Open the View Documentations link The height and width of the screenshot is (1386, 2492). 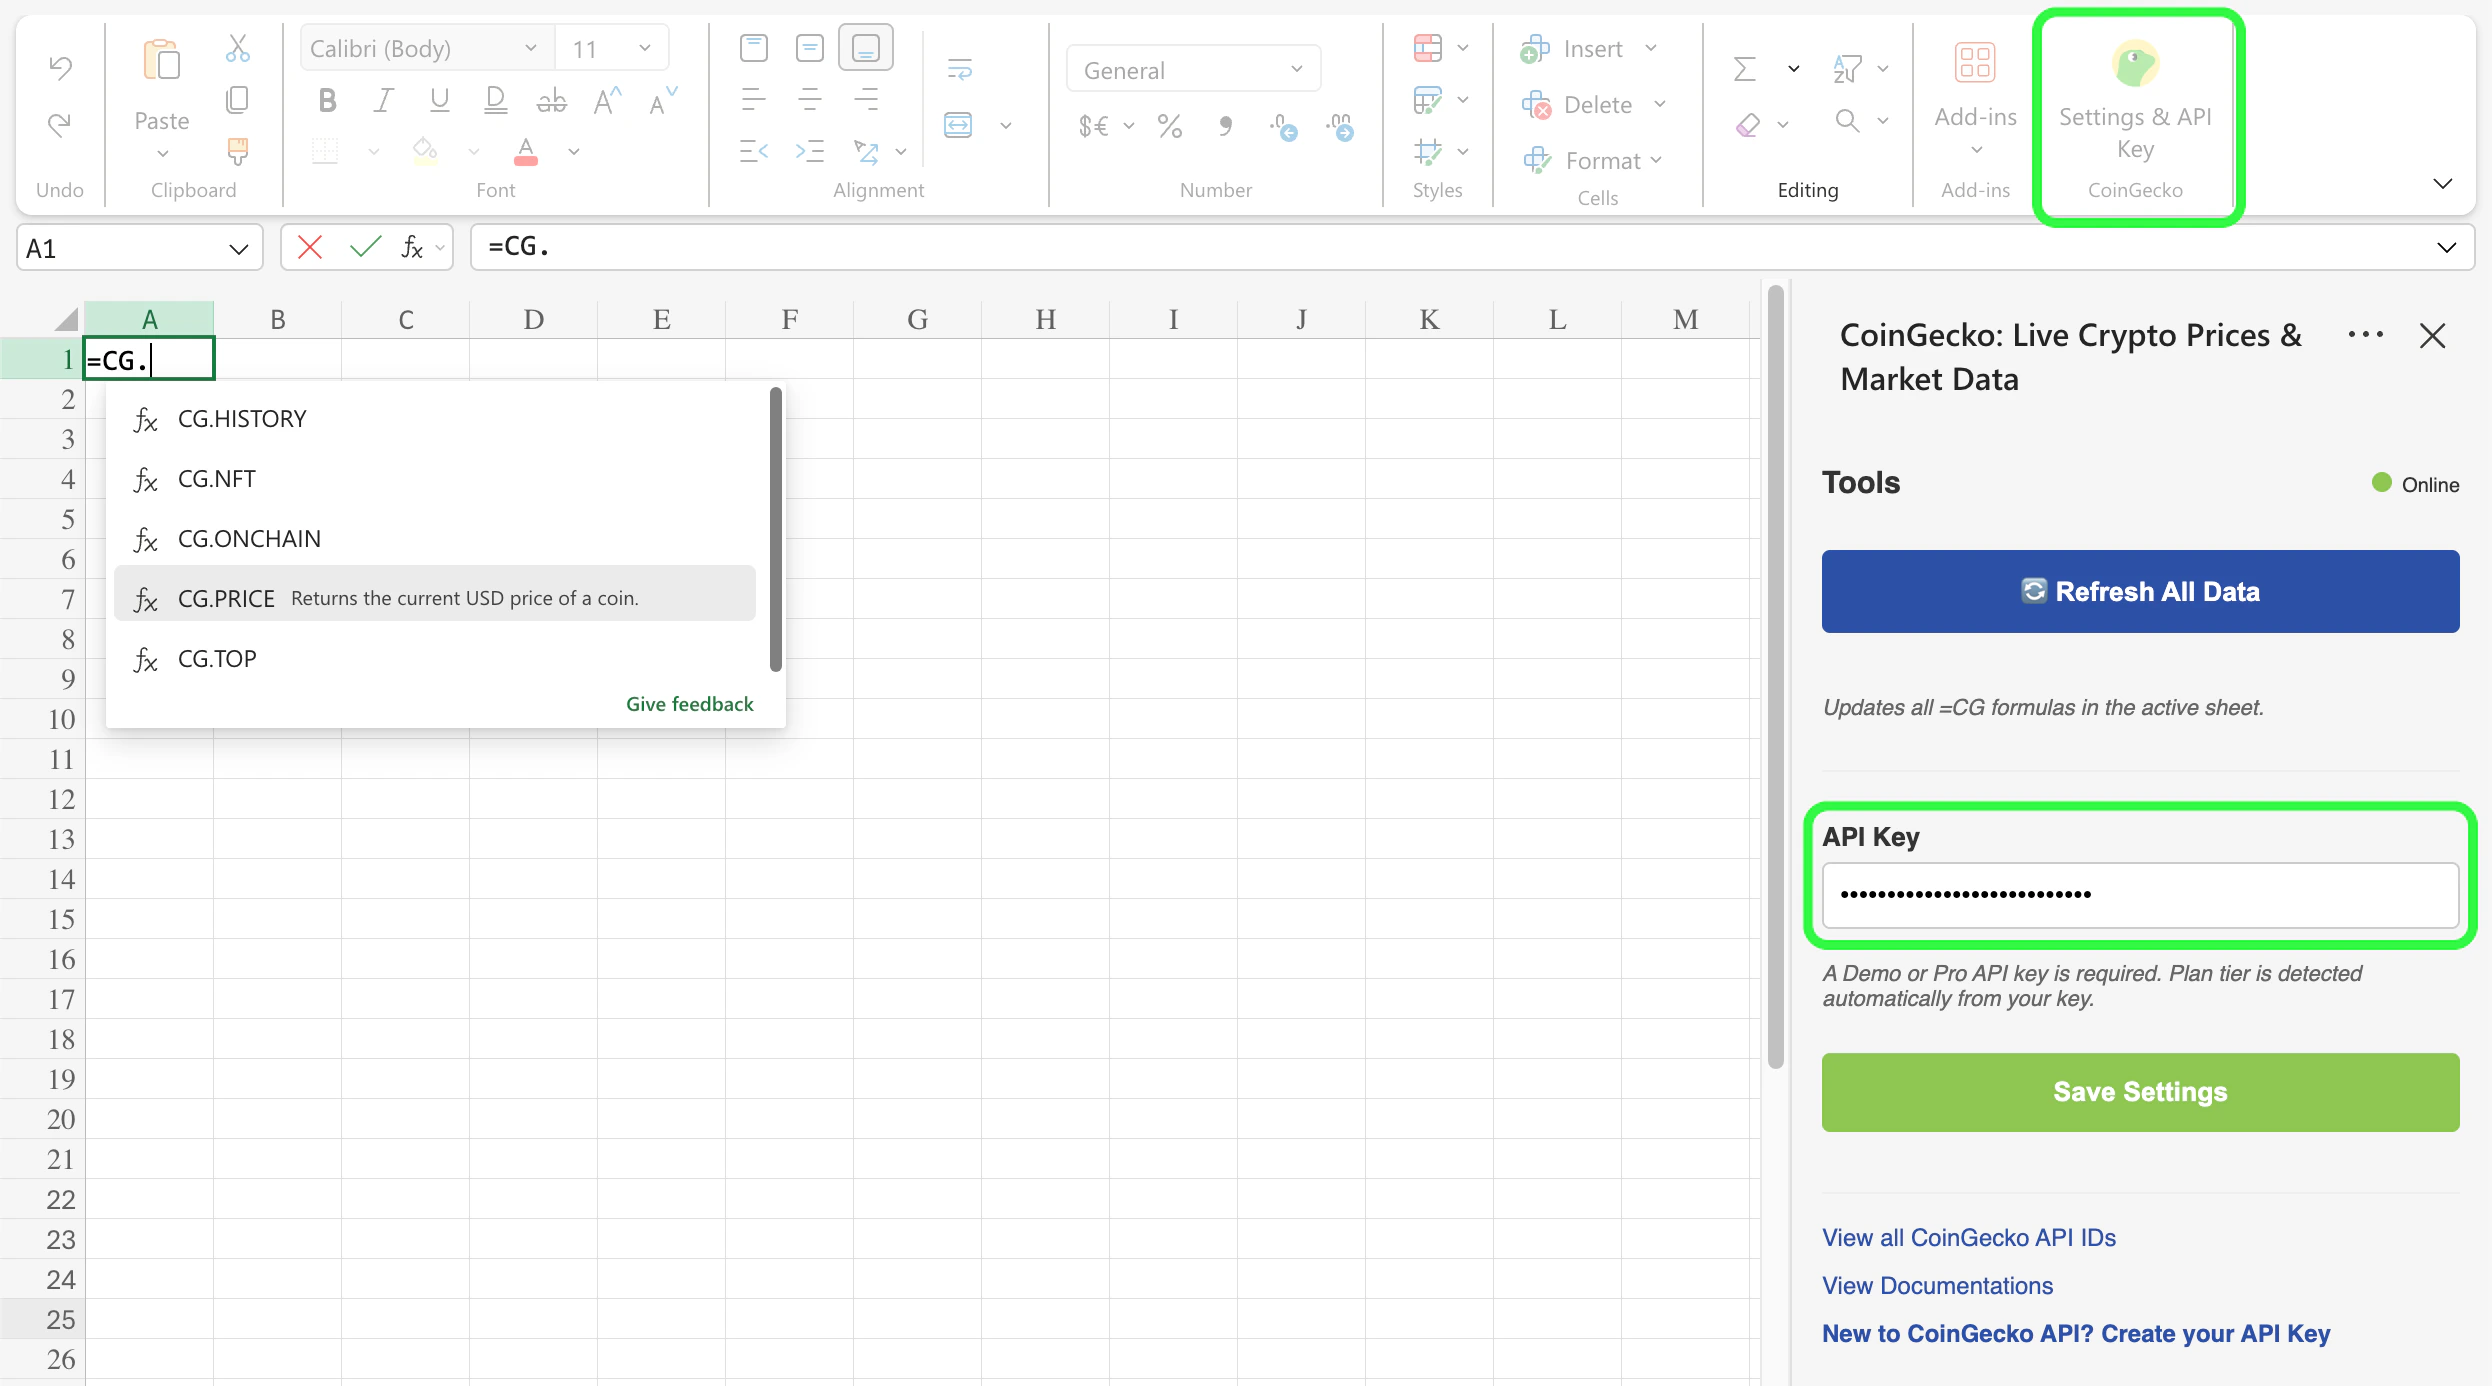pos(1936,1285)
